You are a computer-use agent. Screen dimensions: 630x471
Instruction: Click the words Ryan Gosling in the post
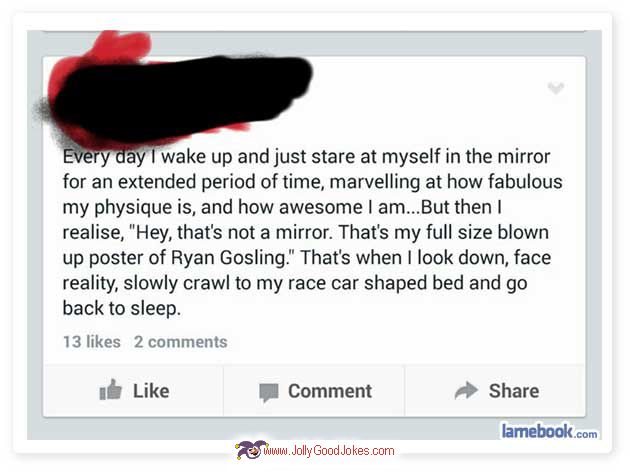pos(228,258)
